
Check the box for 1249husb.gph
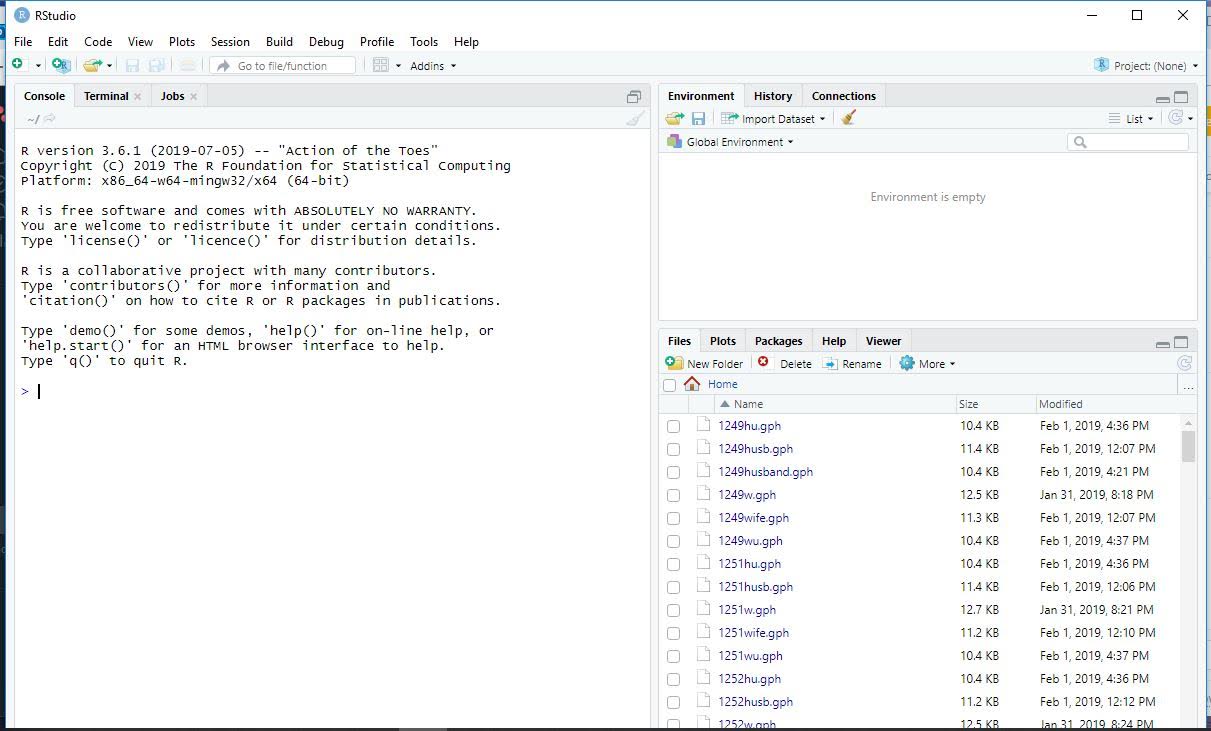point(673,449)
